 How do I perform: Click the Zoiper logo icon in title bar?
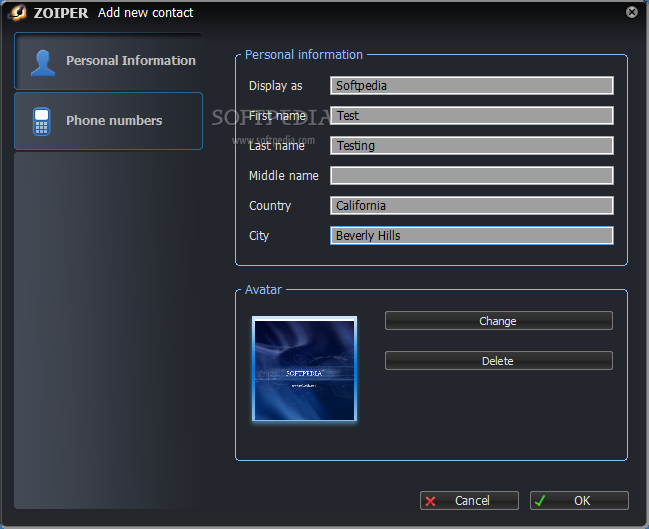click(x=18, y=12)
